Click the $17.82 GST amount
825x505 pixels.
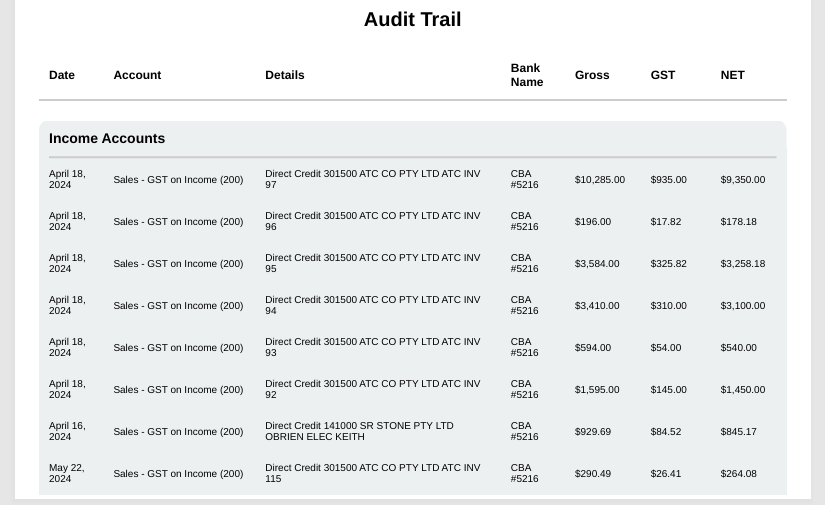[665, 222]
